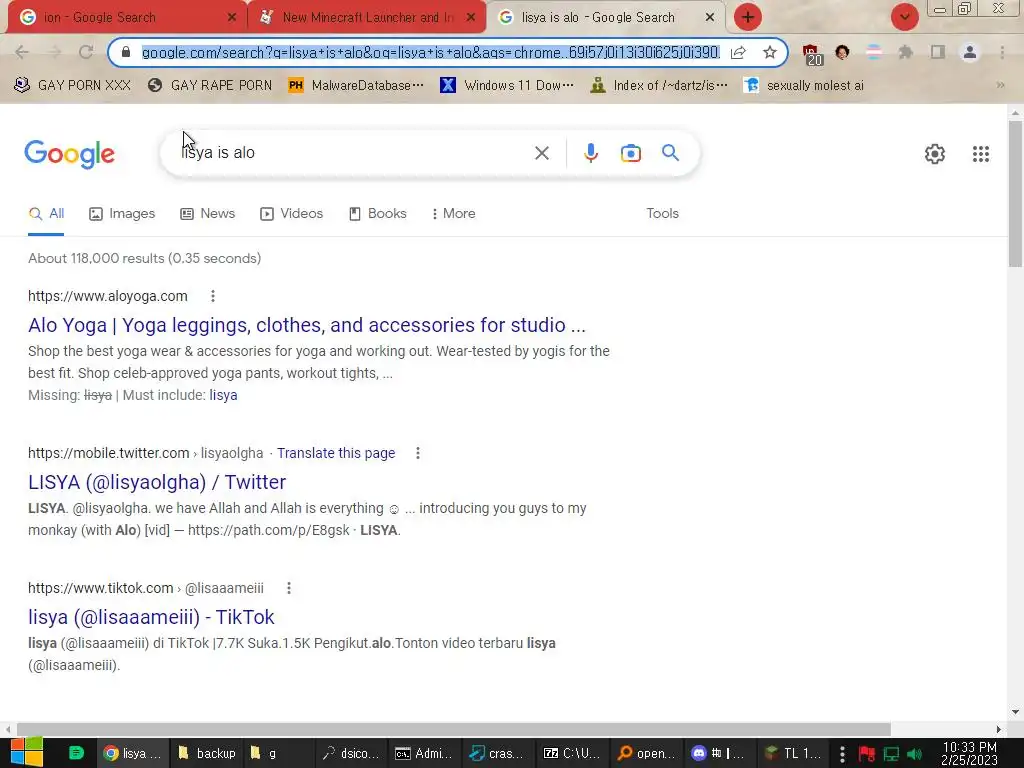Click the taskbar clock showing 10:33 PM
The width and height of the screenshot is (1024, 768).
[x=969, y=754]
